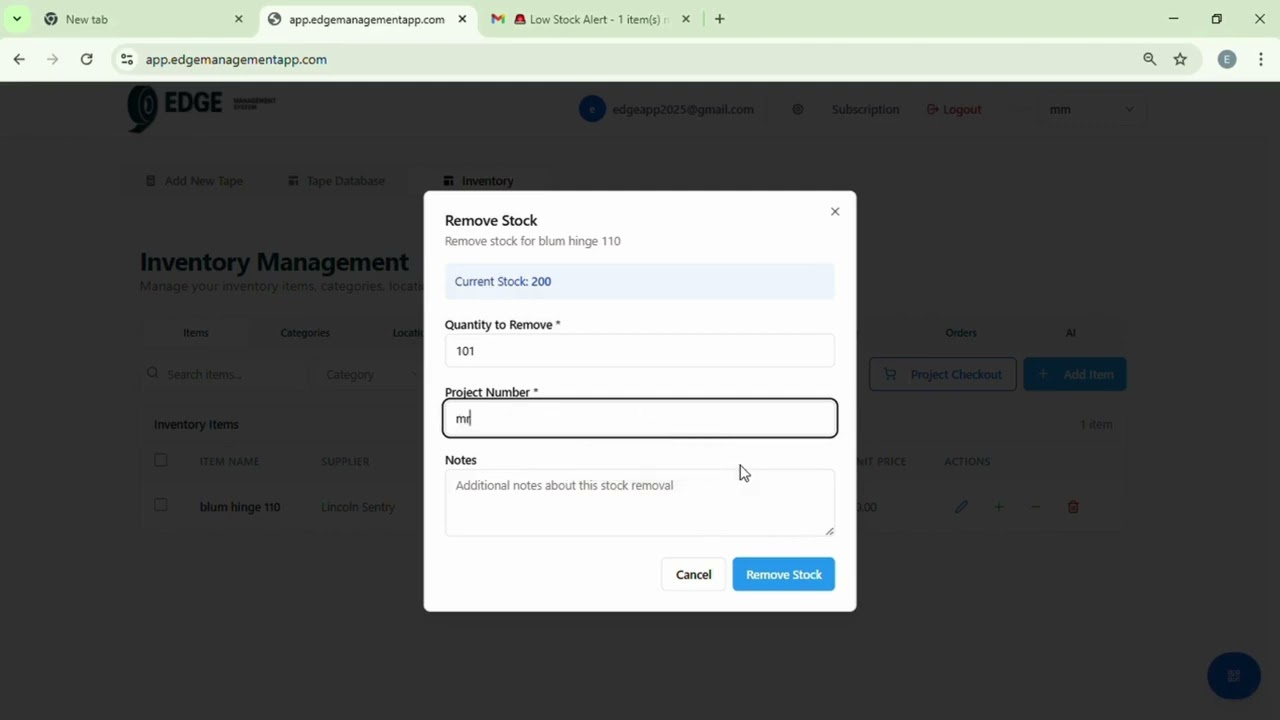Open the chat widget bubble
Image resolution: width=1280 pixels, height=720 pixels.
point(1233,676)
